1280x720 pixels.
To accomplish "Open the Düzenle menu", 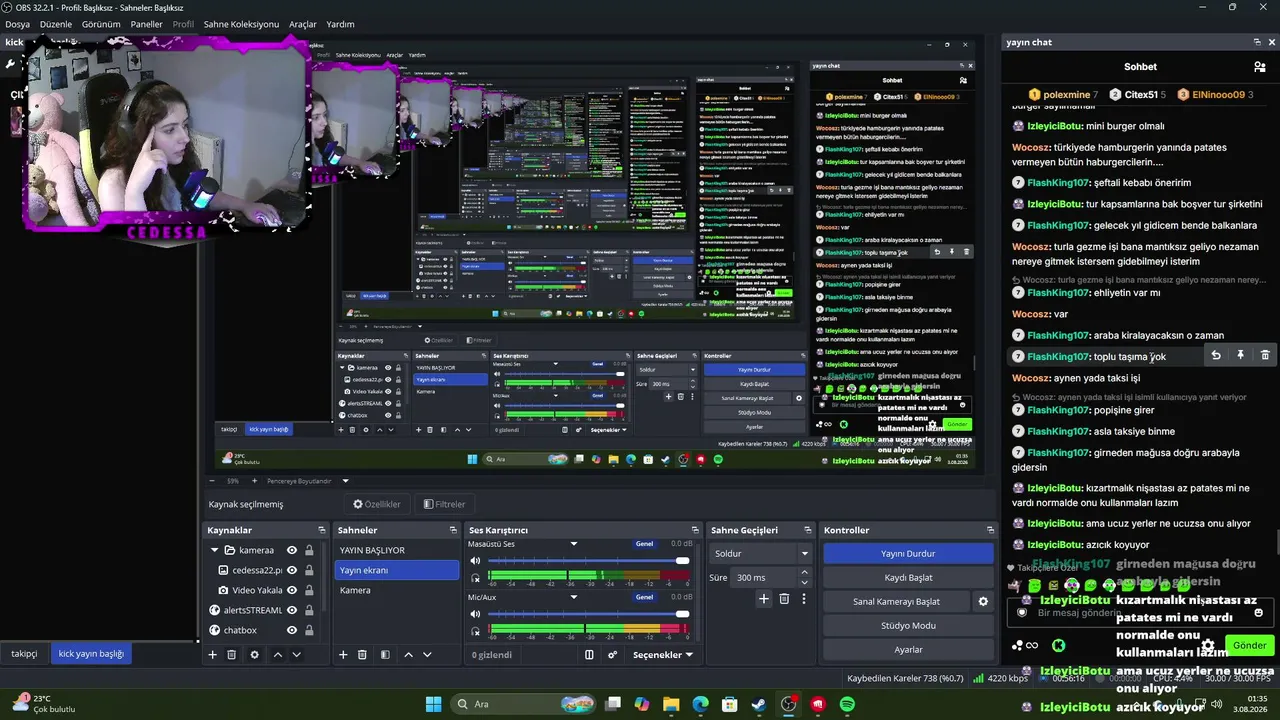I will point(56,24).
